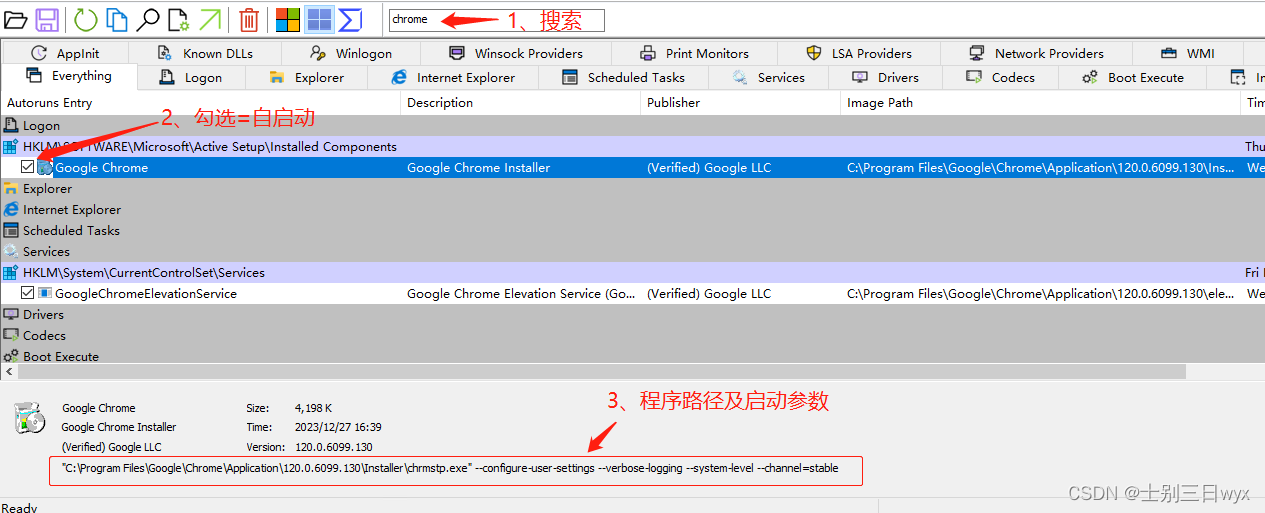Delete selected entry with red trash icon
1265x513 pixels.
(x=249, y=19)
